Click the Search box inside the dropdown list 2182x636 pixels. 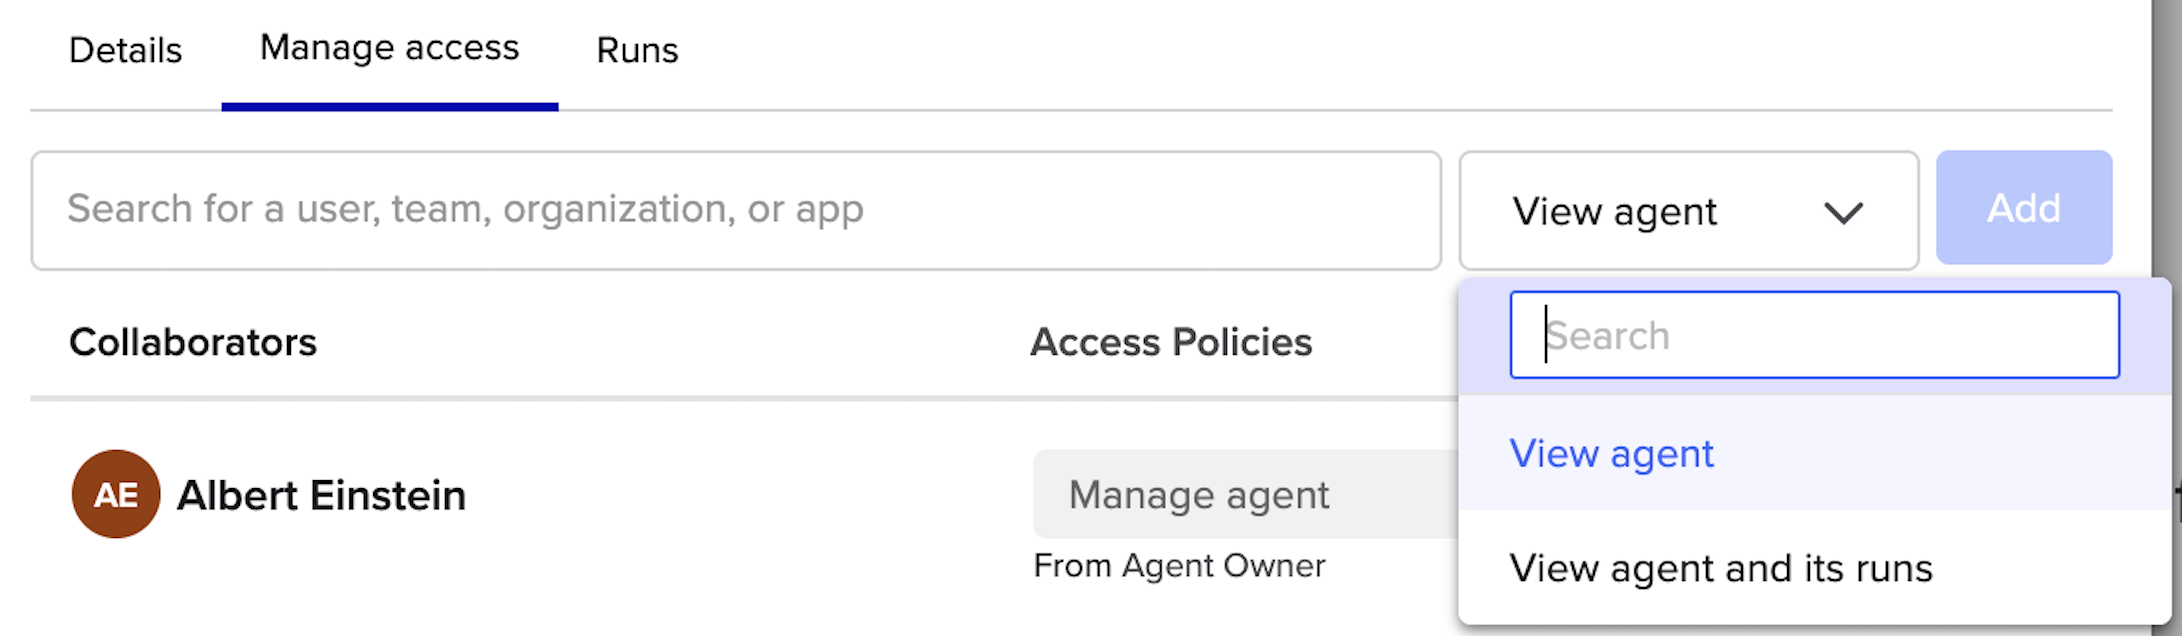1814,335
